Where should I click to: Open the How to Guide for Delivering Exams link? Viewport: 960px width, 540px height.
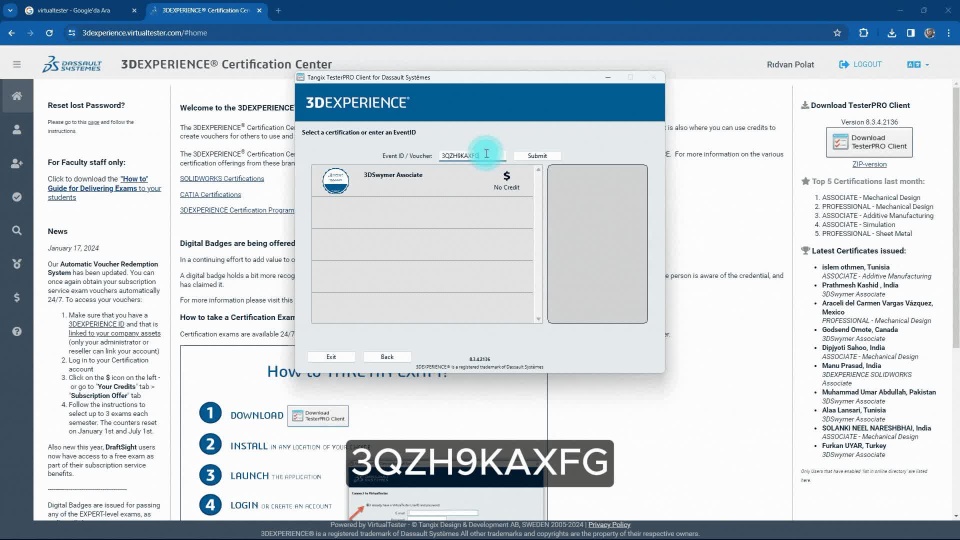104,188
